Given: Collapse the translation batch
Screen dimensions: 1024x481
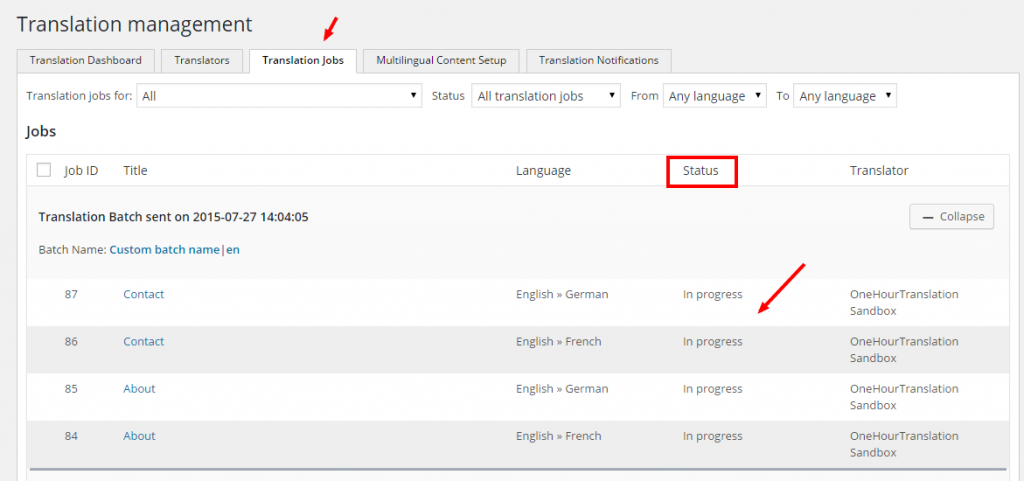Looking at the screenshot, I should [x=951, y=217].
